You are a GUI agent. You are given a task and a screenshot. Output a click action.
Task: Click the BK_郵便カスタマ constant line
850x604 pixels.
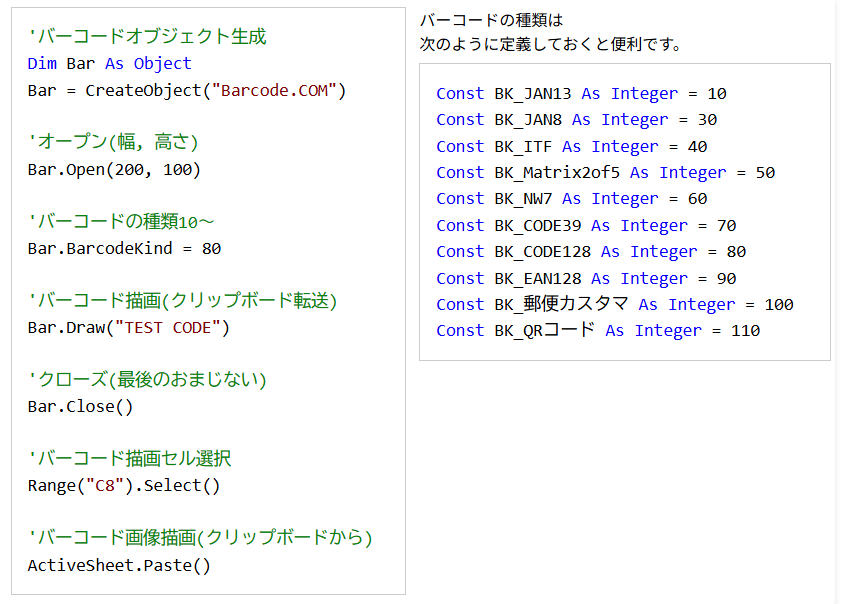point(614,305)
